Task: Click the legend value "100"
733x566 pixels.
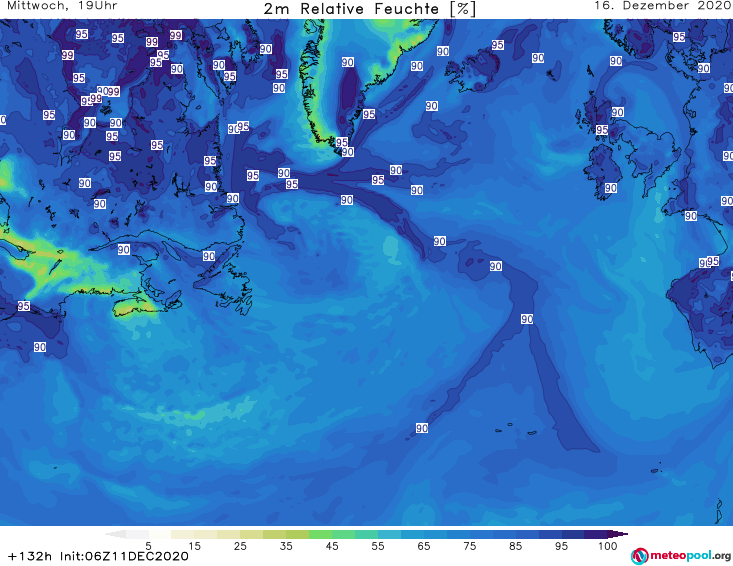Action: pos(608,546)
